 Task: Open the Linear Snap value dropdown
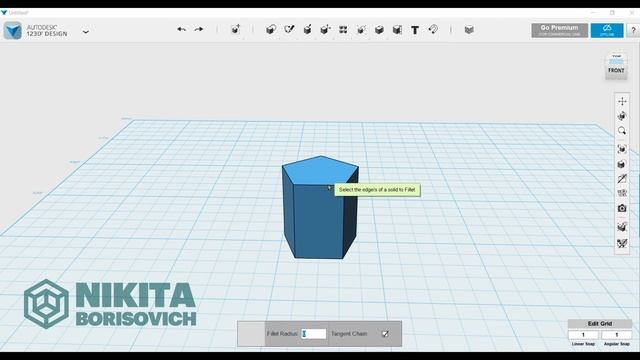(x=583, y=335)
